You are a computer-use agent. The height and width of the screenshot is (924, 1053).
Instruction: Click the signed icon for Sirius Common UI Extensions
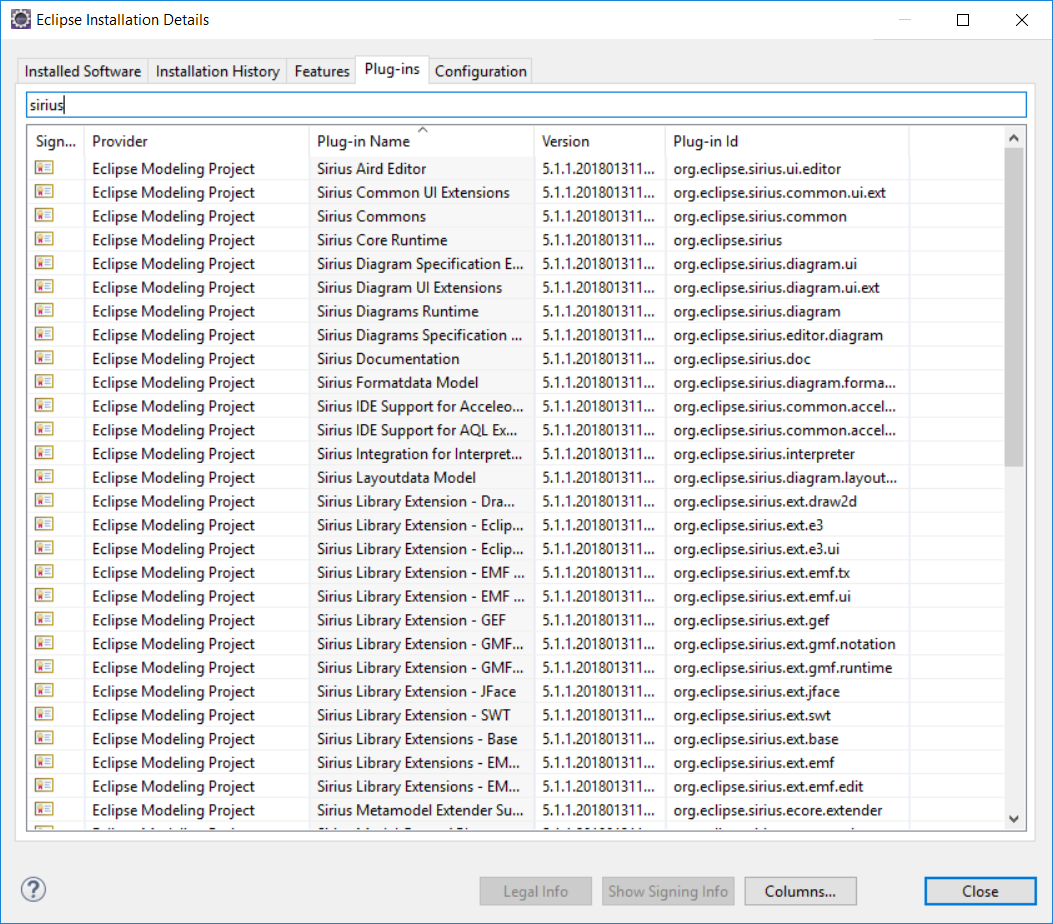(44, 191)
